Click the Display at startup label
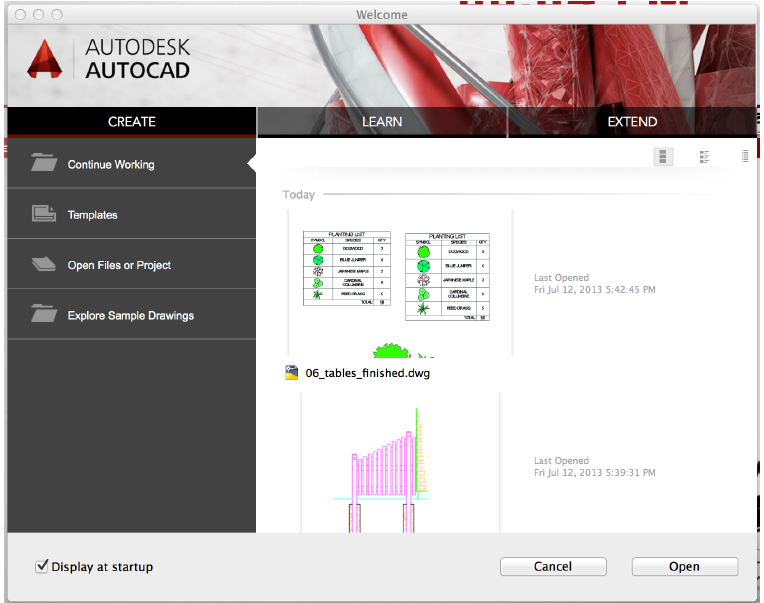 tap(102, 567)
